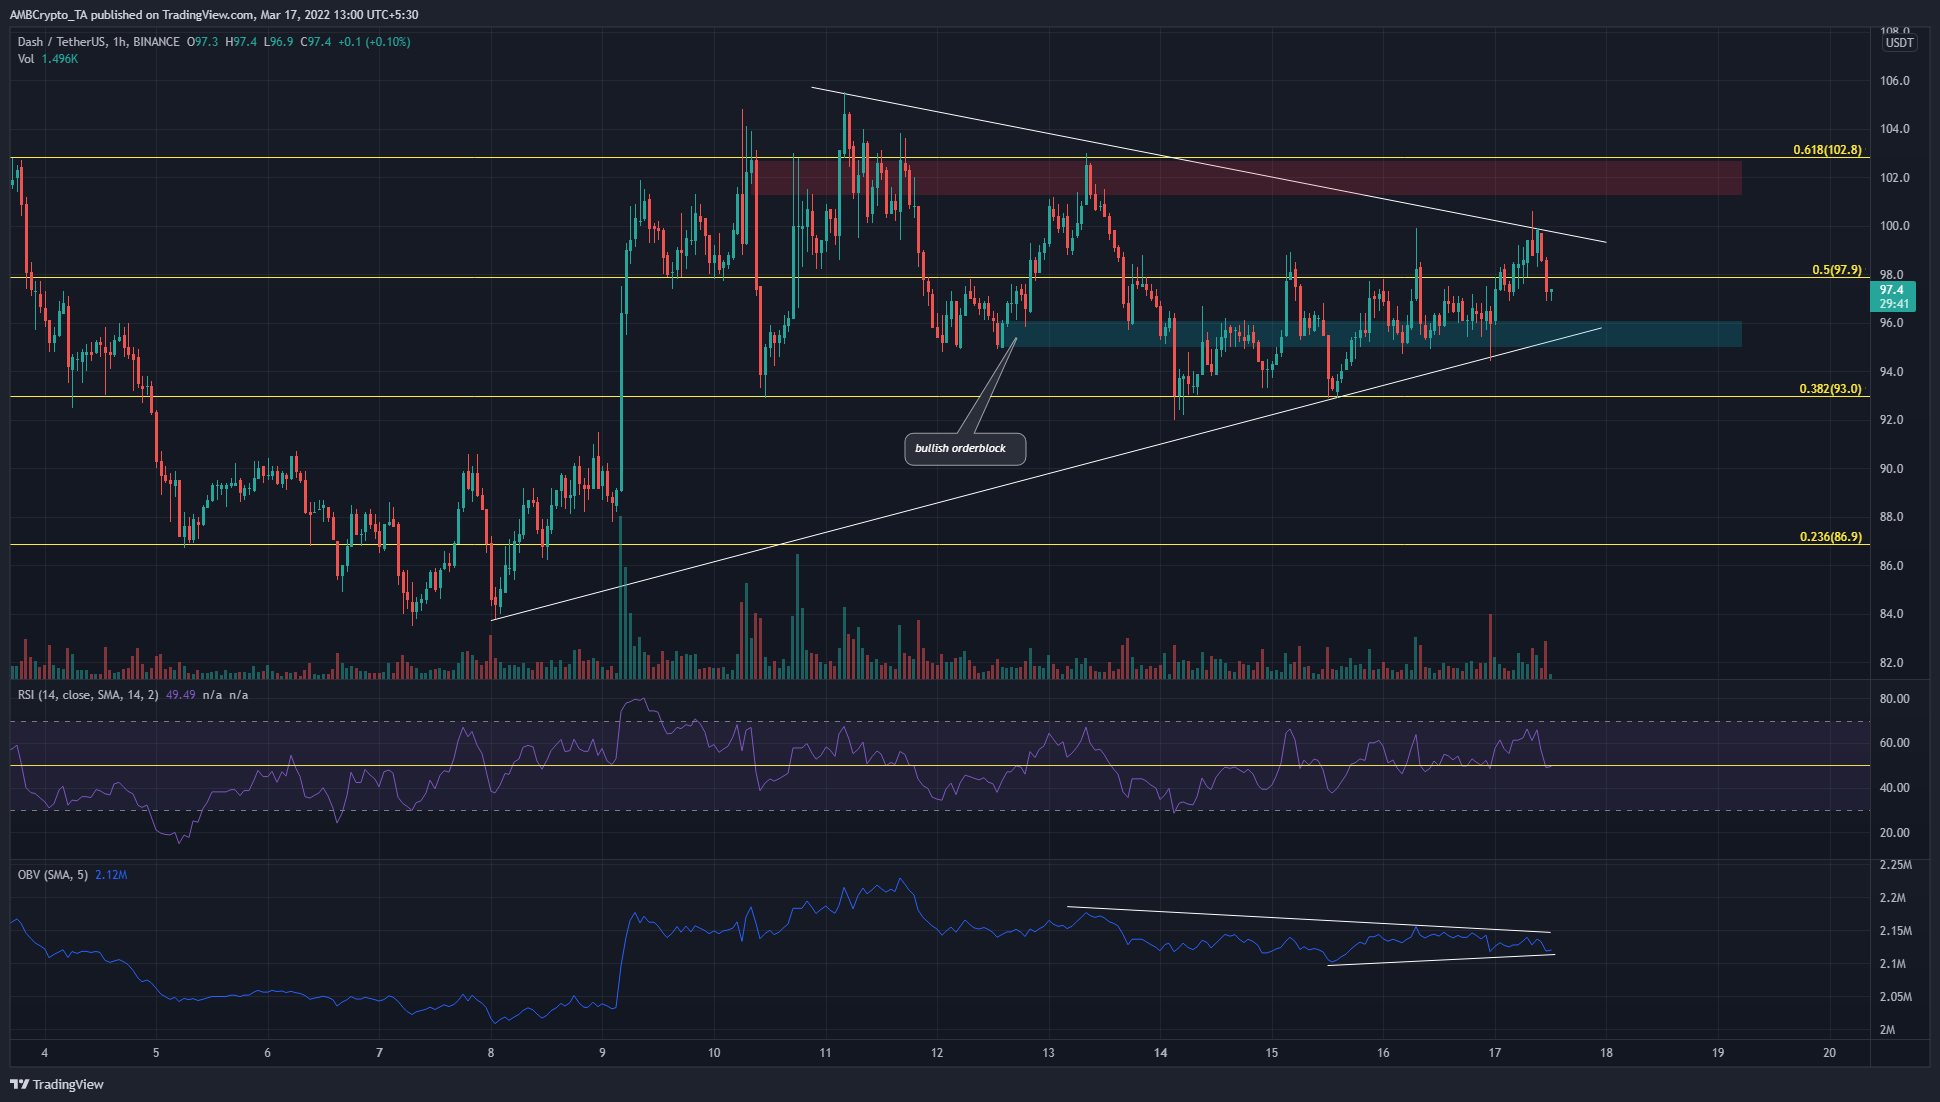Click the OBV indicator legend title

pyautogui.click(x=52, y=875)
